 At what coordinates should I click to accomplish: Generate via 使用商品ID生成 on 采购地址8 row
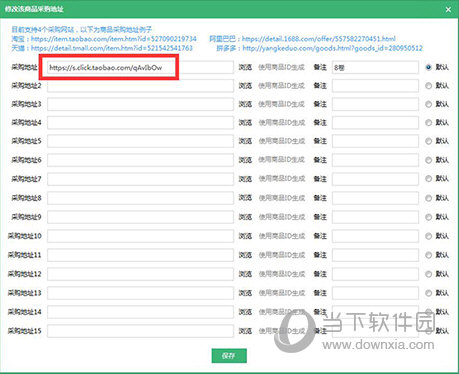282,198
